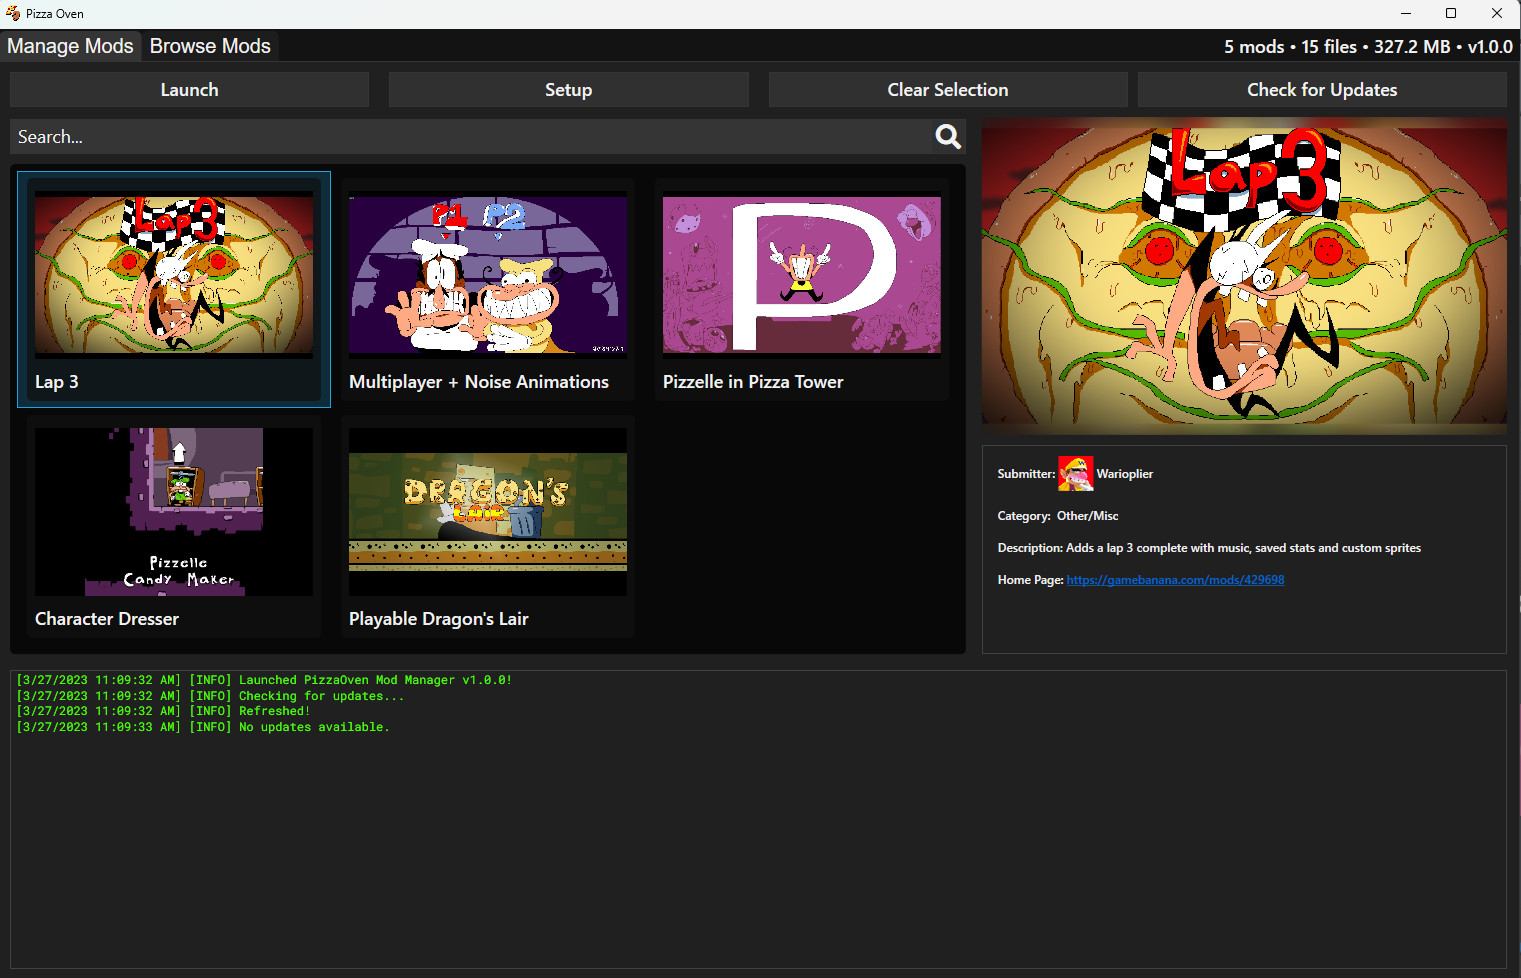Click 'Playable Dragon's Lair' title text
This screenshot has width=1521, height=978.
[439, 619]
